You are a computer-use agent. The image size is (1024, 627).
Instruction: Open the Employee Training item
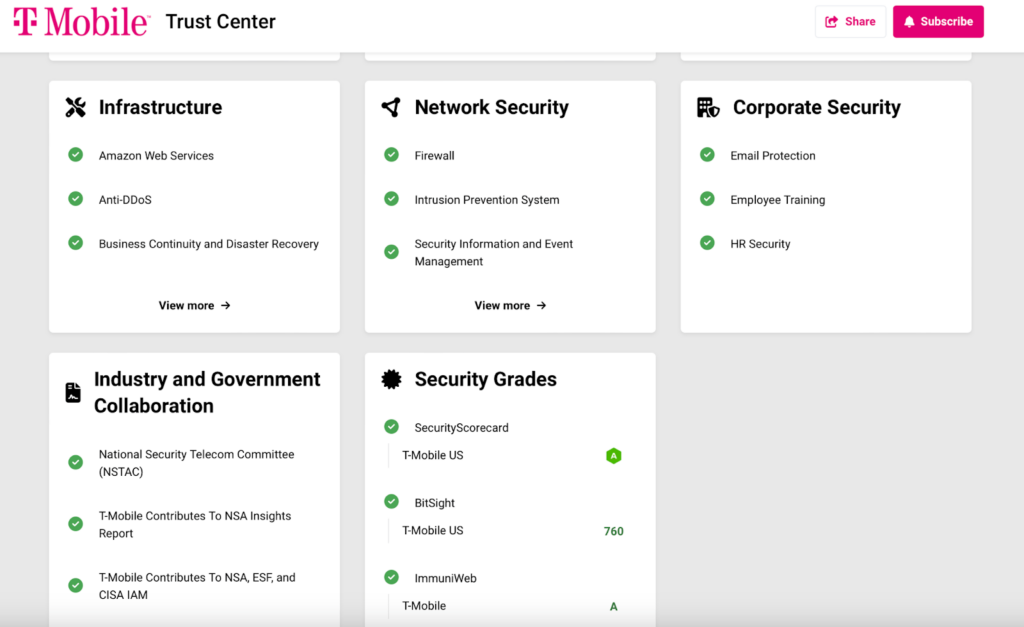777,200
